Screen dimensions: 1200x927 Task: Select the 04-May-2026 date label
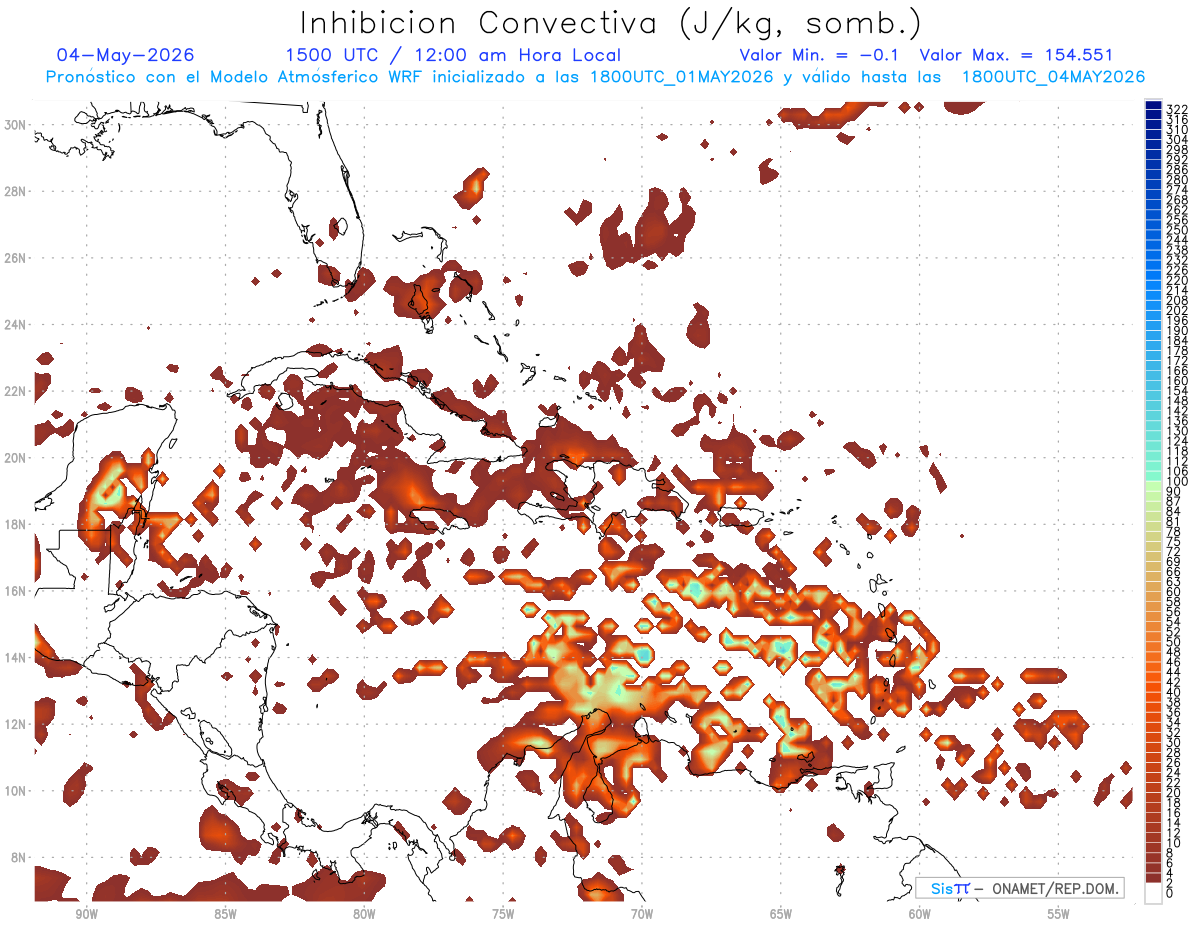click(x=125, y=55)
